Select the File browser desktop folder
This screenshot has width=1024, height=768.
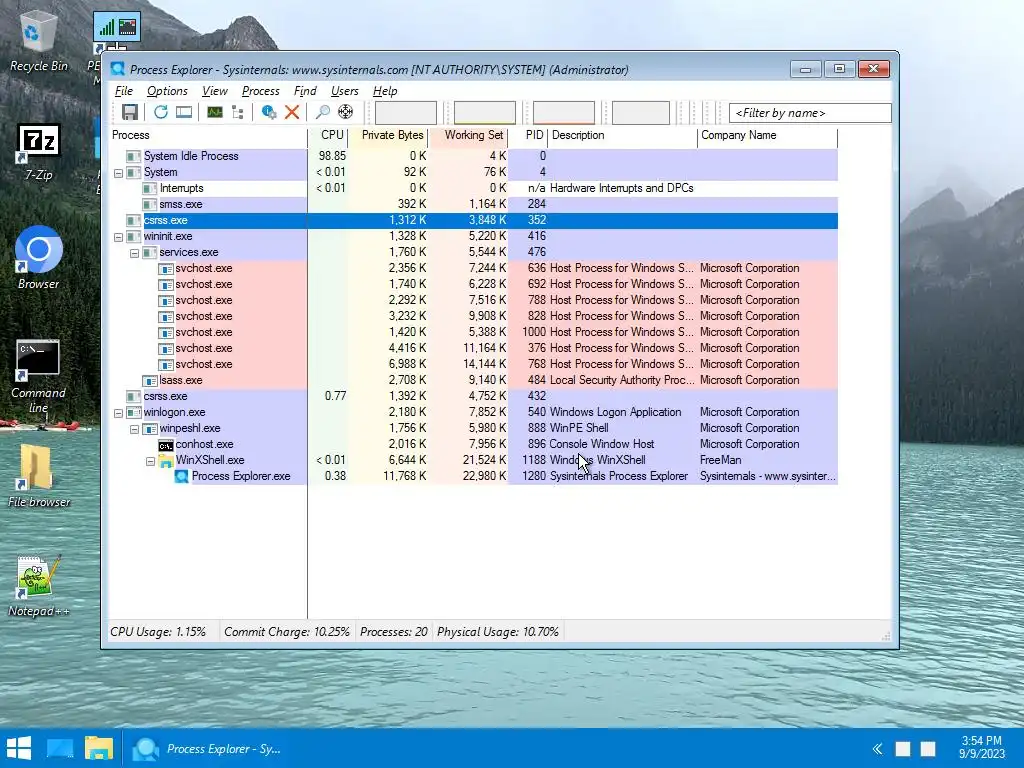pos(39,476)
